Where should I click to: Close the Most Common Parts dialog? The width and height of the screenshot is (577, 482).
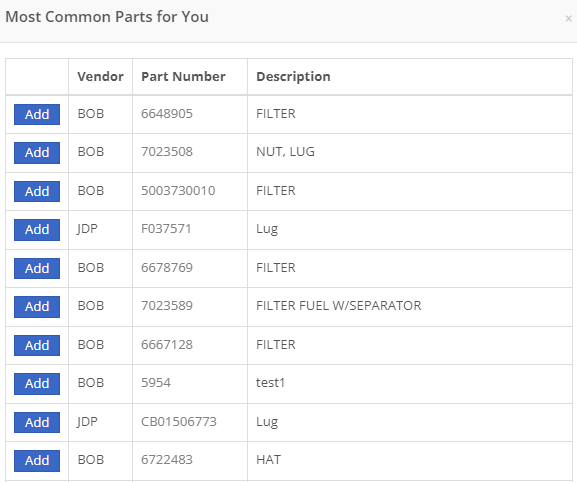(x=568, y=18)
